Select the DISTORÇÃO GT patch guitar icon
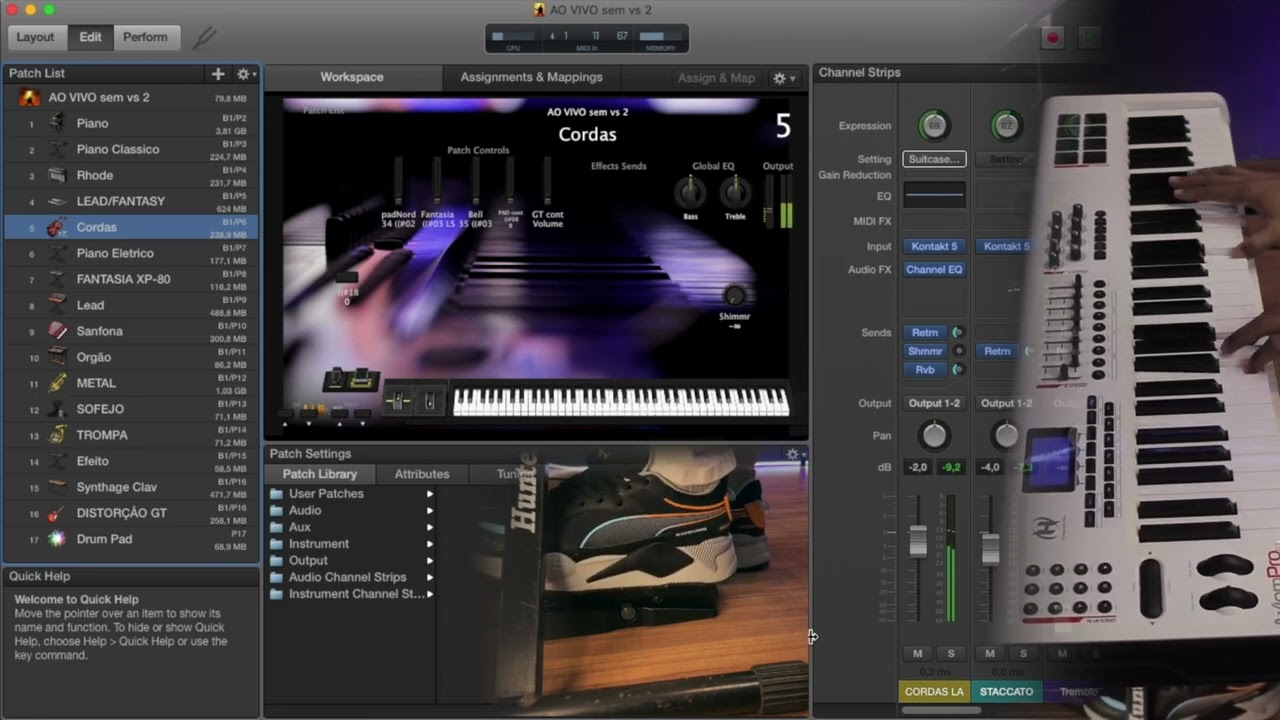This screenshot has height=720, width=1280. pos(58,513)
